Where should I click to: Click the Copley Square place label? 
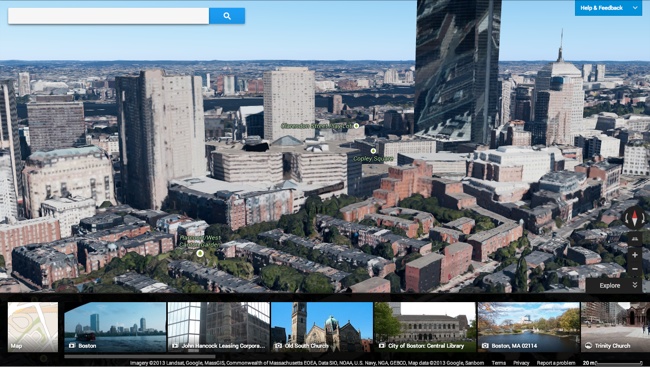(x=373, y=158)
